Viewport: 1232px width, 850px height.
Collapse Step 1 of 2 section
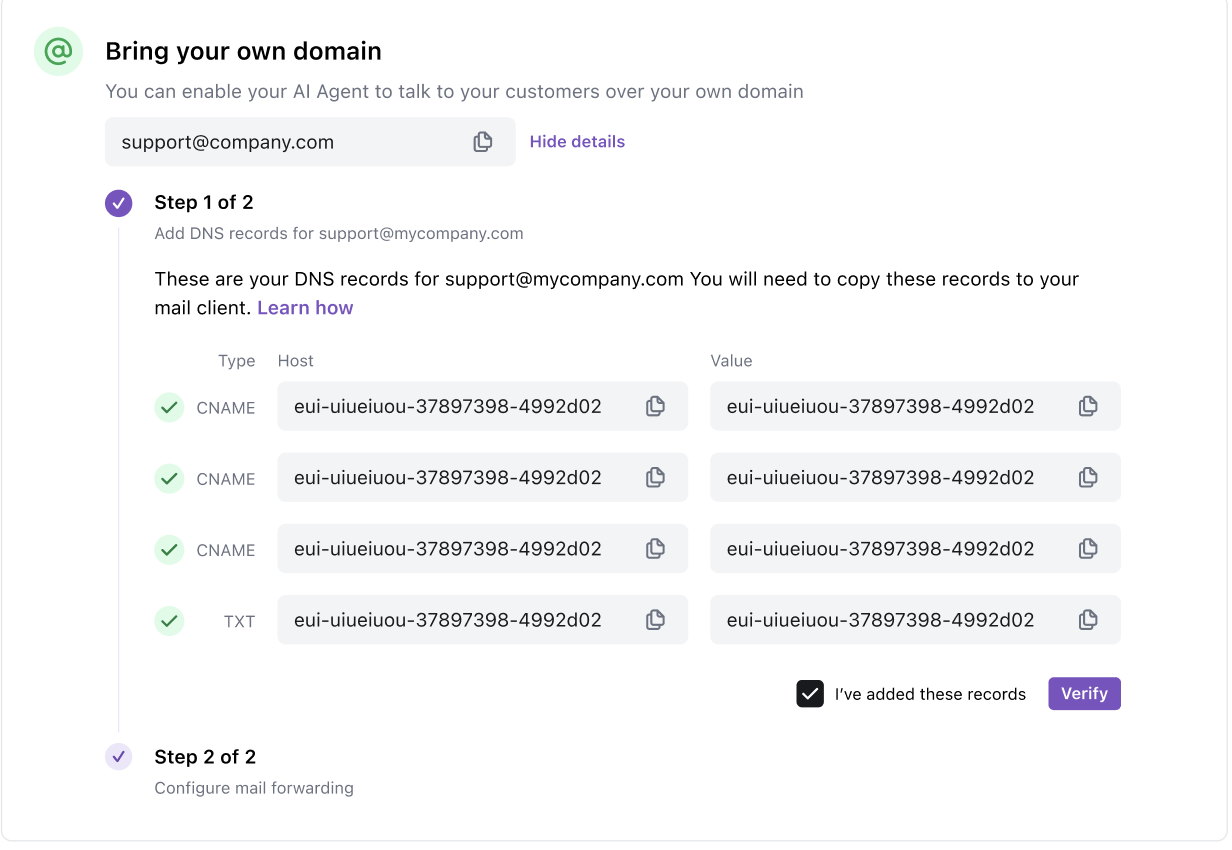[203, 203]
